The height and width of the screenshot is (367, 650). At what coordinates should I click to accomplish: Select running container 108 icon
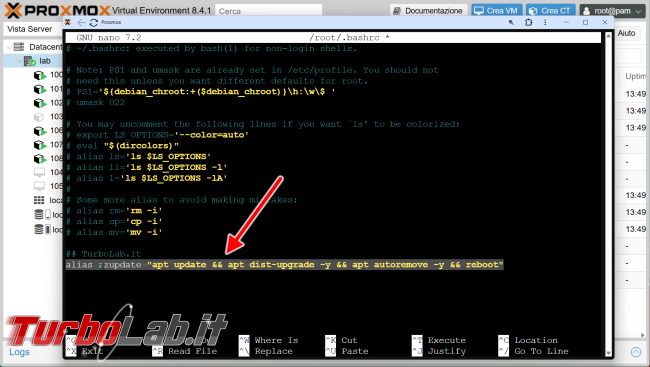point(39,159)
